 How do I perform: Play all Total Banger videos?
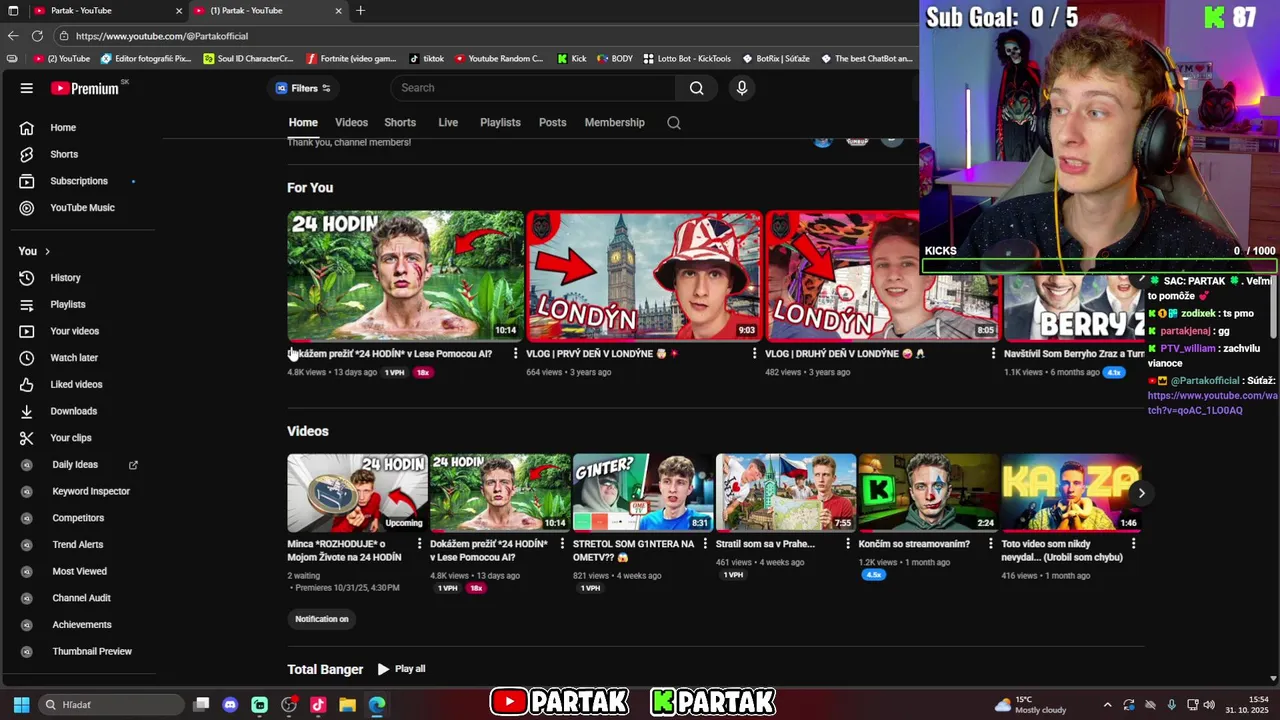401,669
